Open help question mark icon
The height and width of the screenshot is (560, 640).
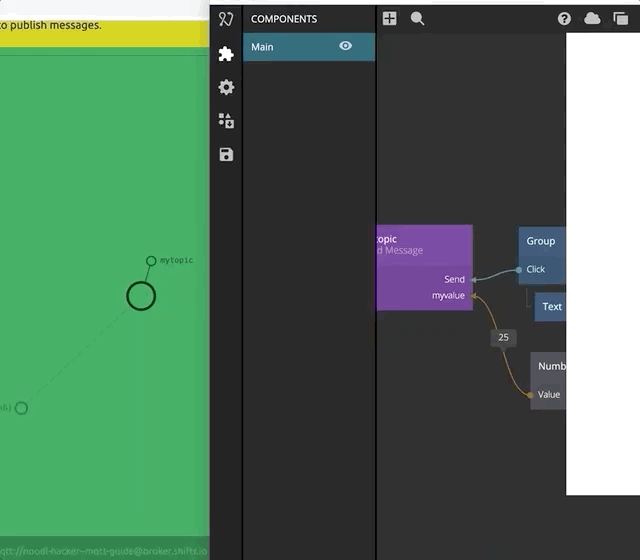pyautogui.click(x=565, y=19)
